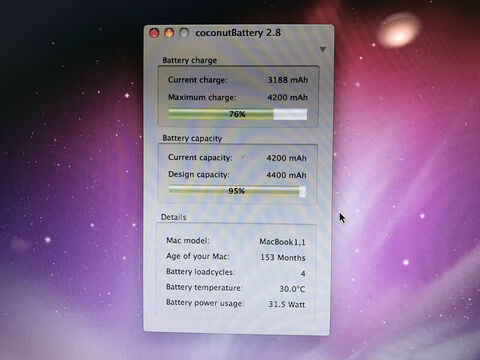The image size is (480, 360).
Task: Click the 4200 mAh current capacity value
Action: [286, 158]
